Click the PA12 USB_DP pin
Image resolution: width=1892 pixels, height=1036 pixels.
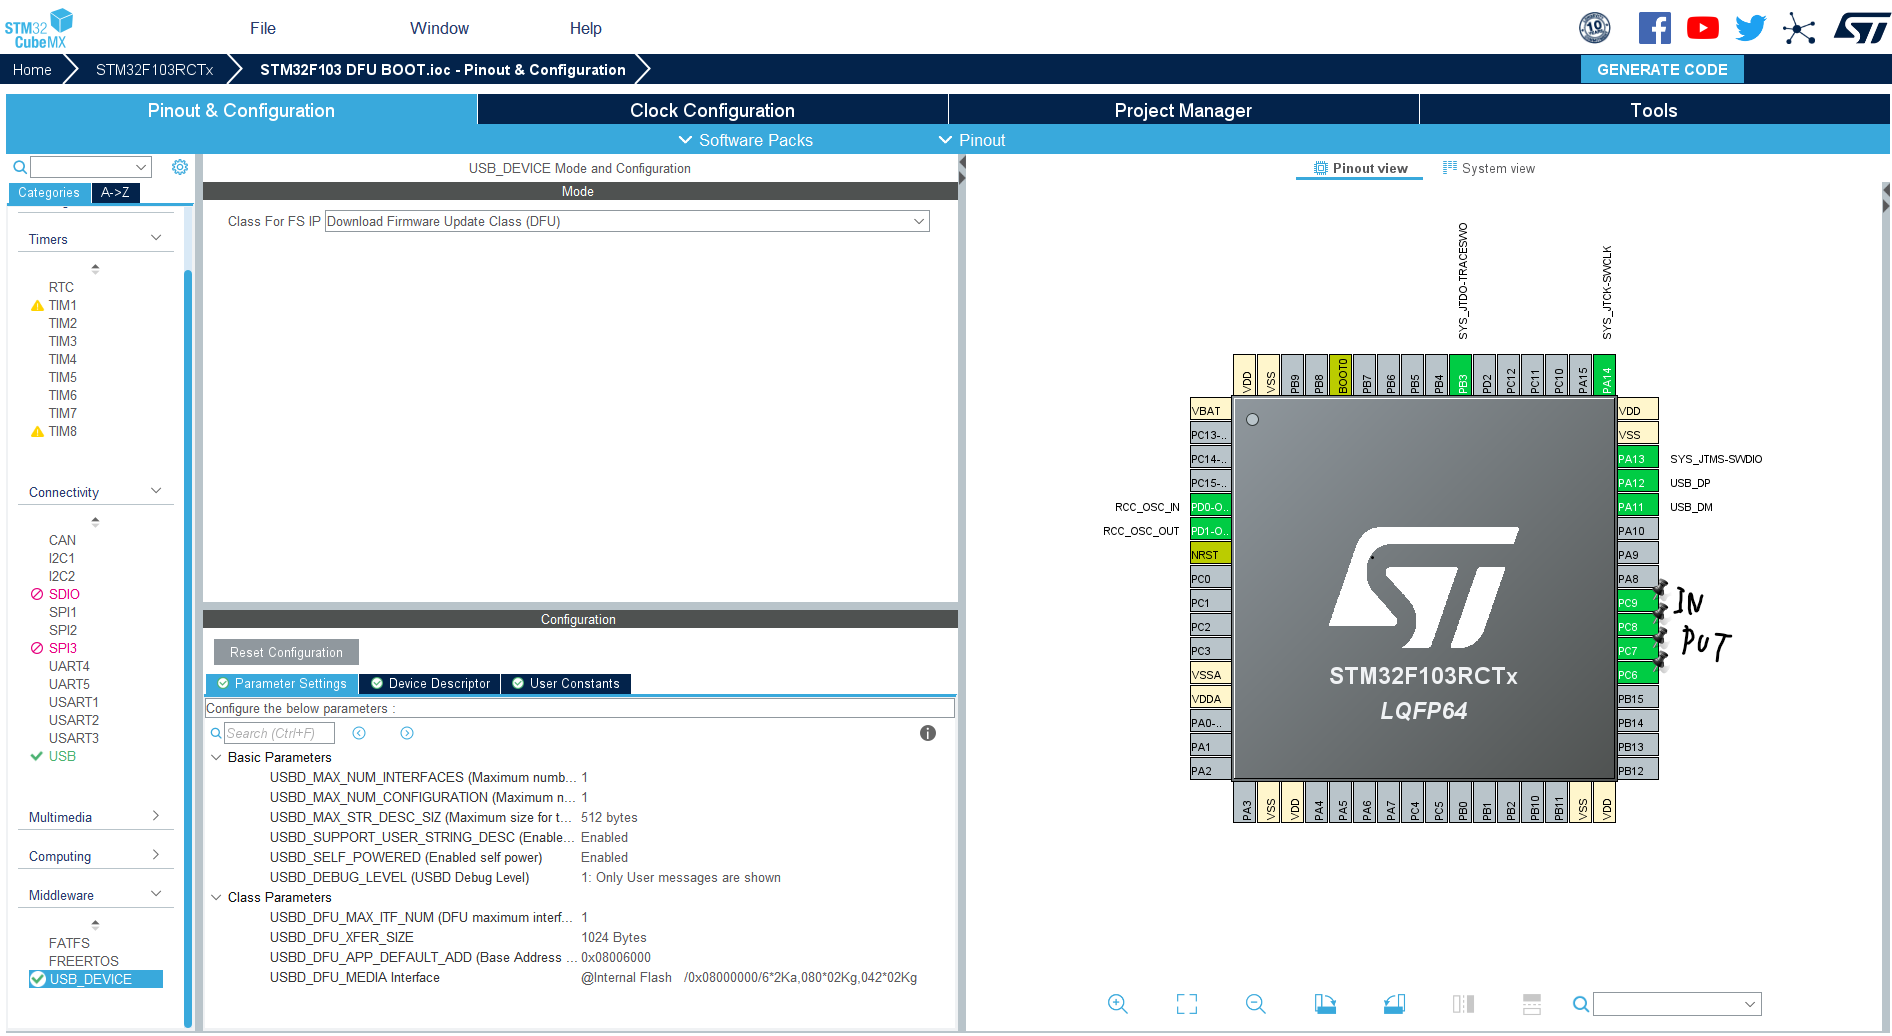(1637, 482)
